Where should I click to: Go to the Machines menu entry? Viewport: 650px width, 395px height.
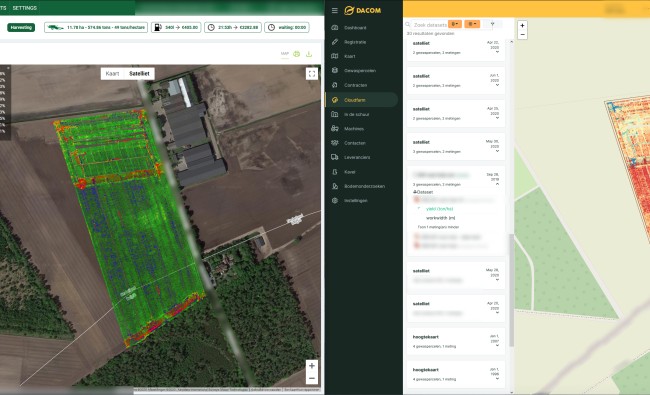point(354,128)
